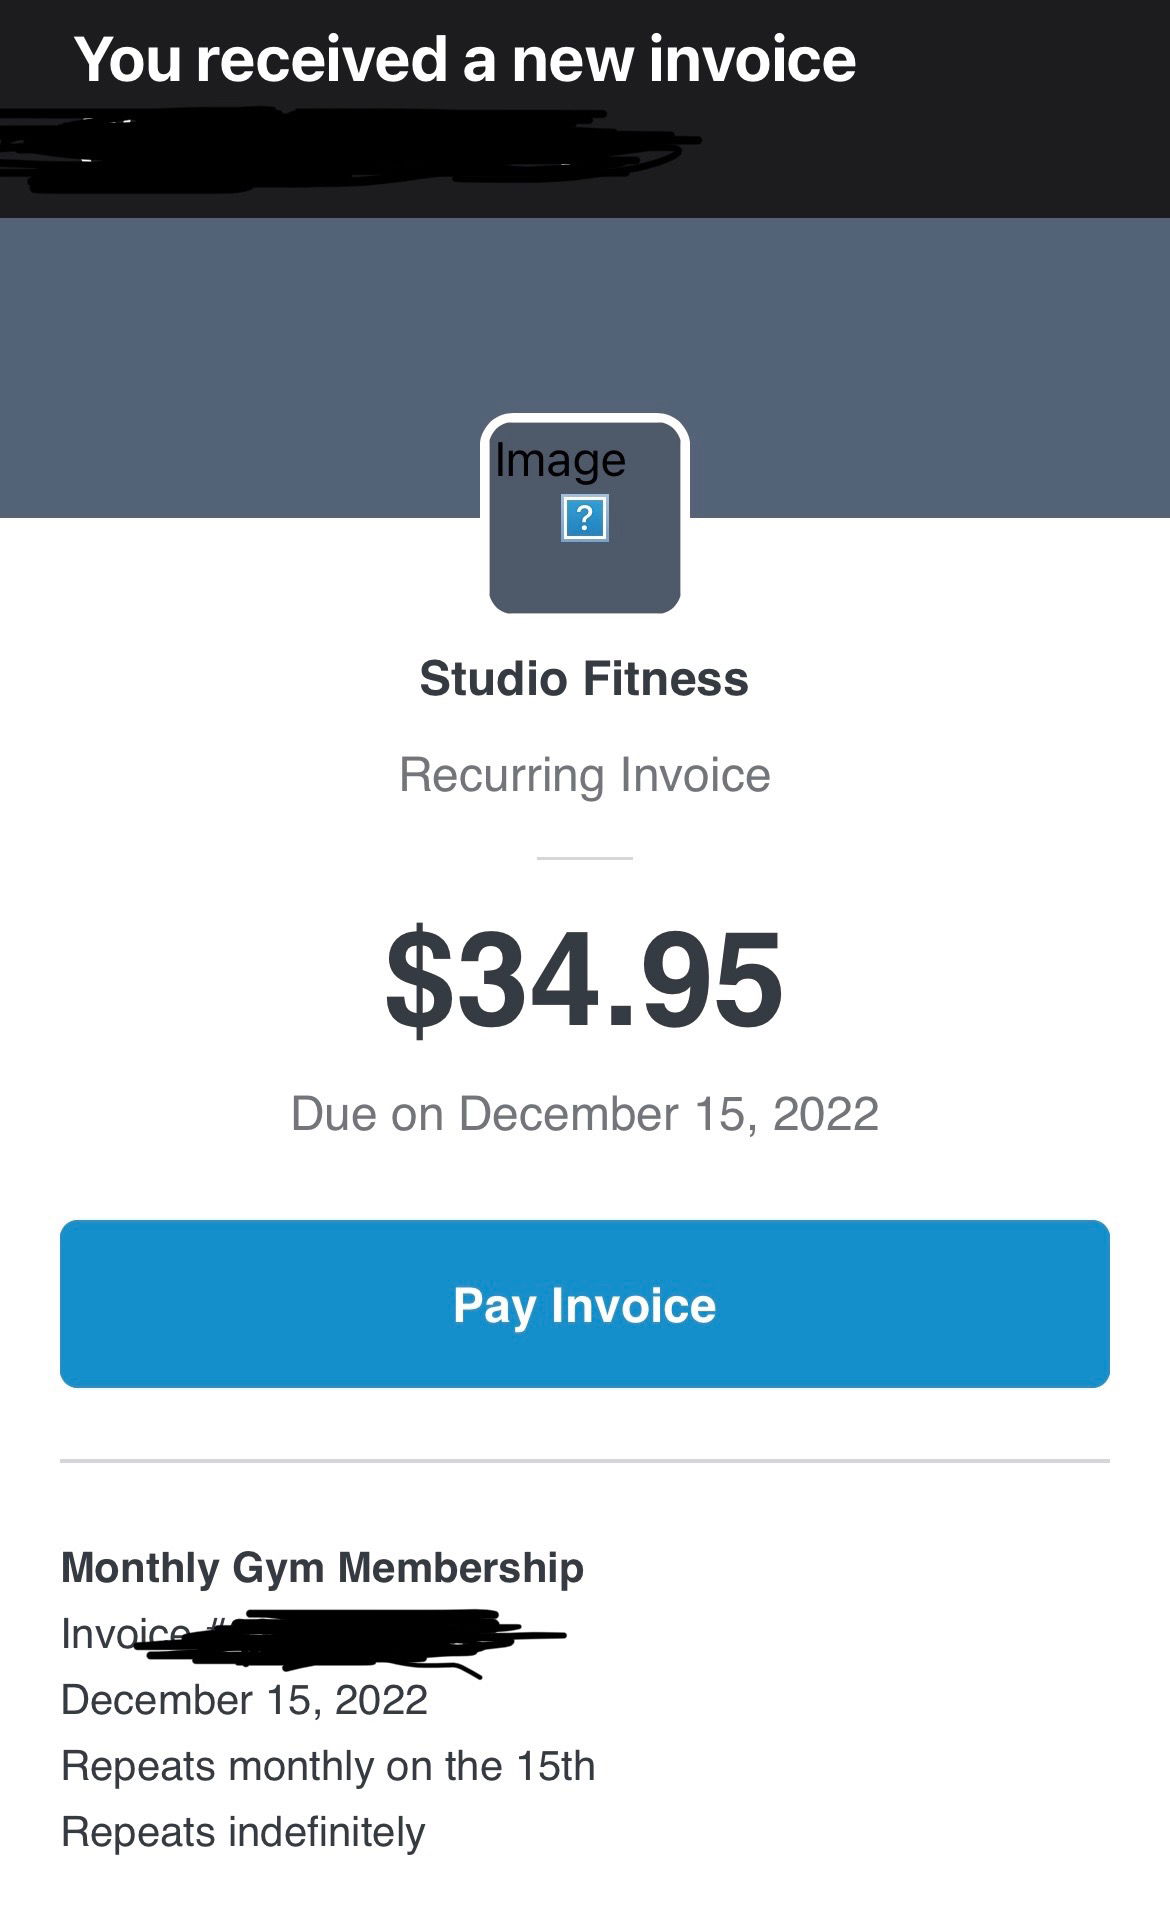Click the long separator line below Pay Invoice
This screenshot has height=1905, width=1170.
(x=585, y=1461)
